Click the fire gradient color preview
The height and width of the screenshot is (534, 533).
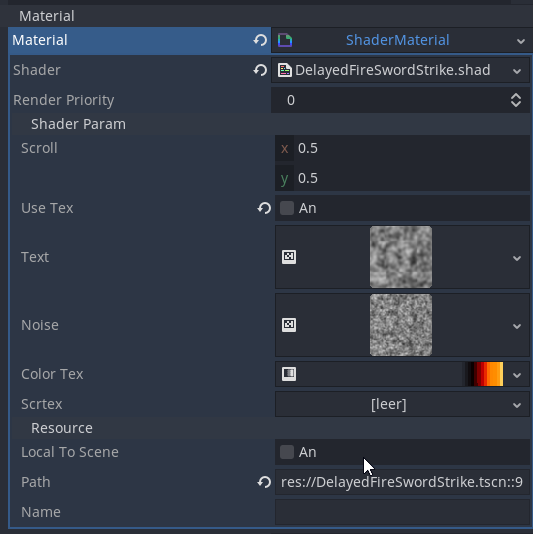(x=484, y=374)
